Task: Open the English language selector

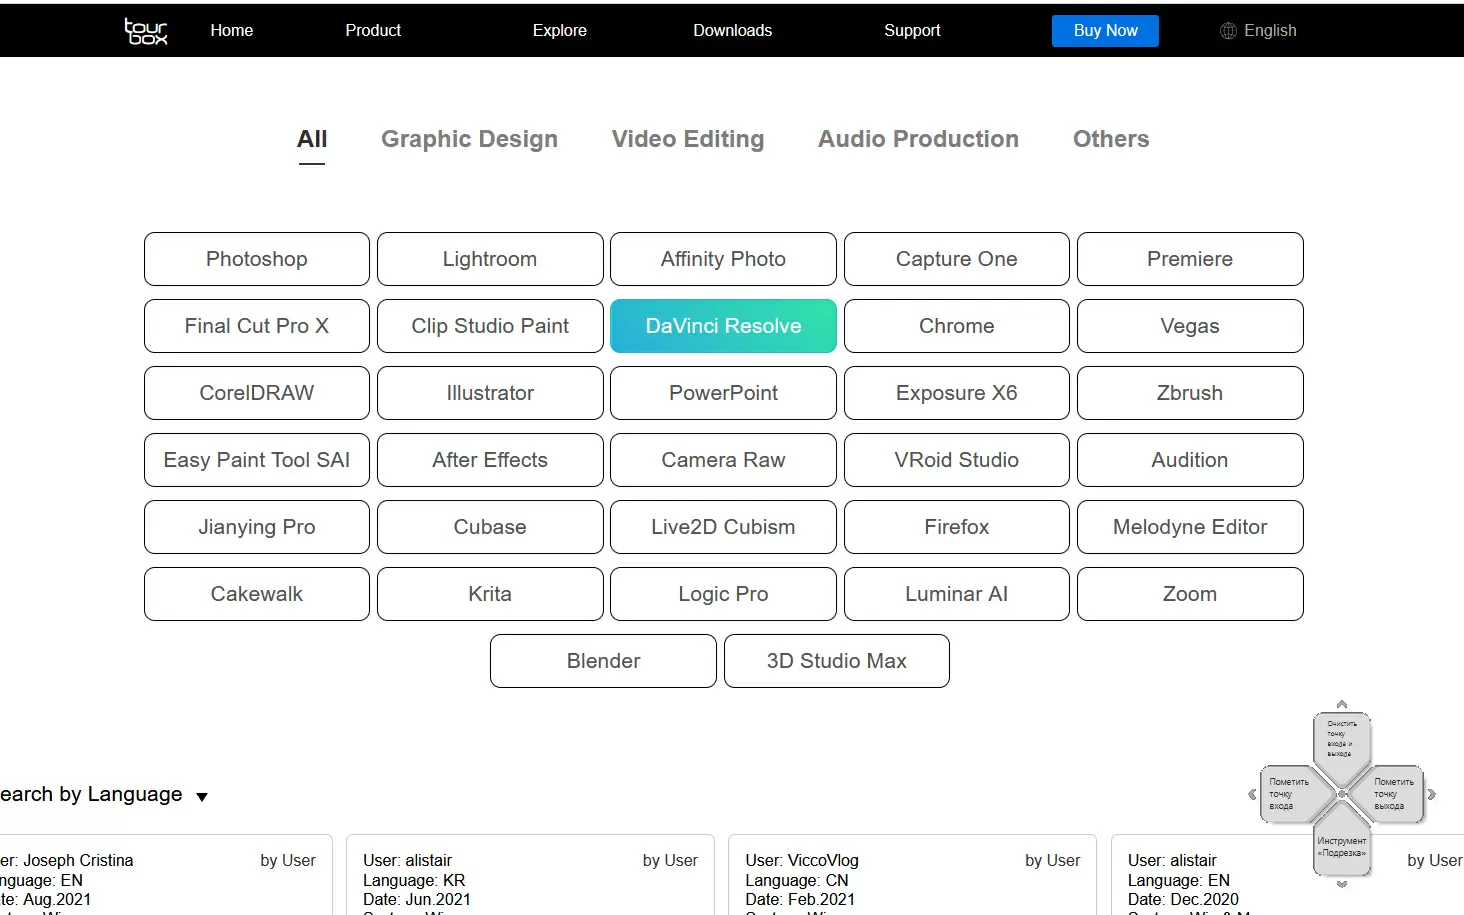Action: 1269,31
